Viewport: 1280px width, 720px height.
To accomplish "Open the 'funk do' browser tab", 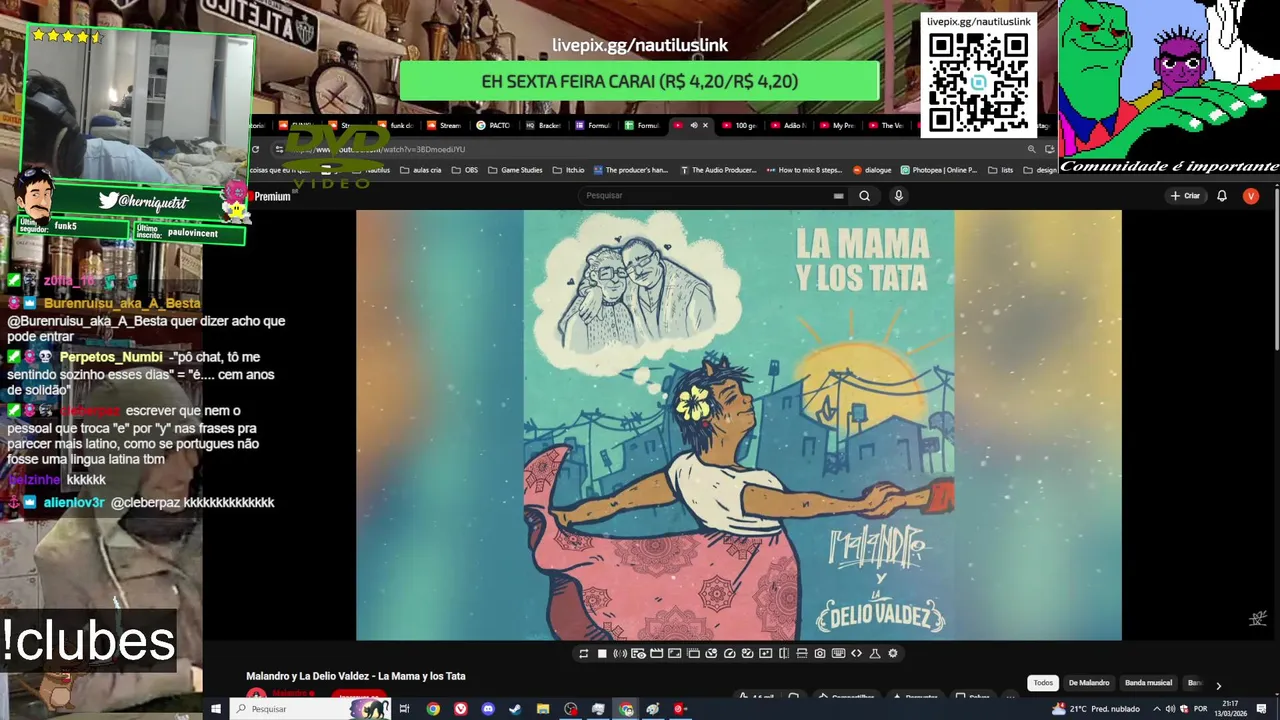I will (396, 126).
